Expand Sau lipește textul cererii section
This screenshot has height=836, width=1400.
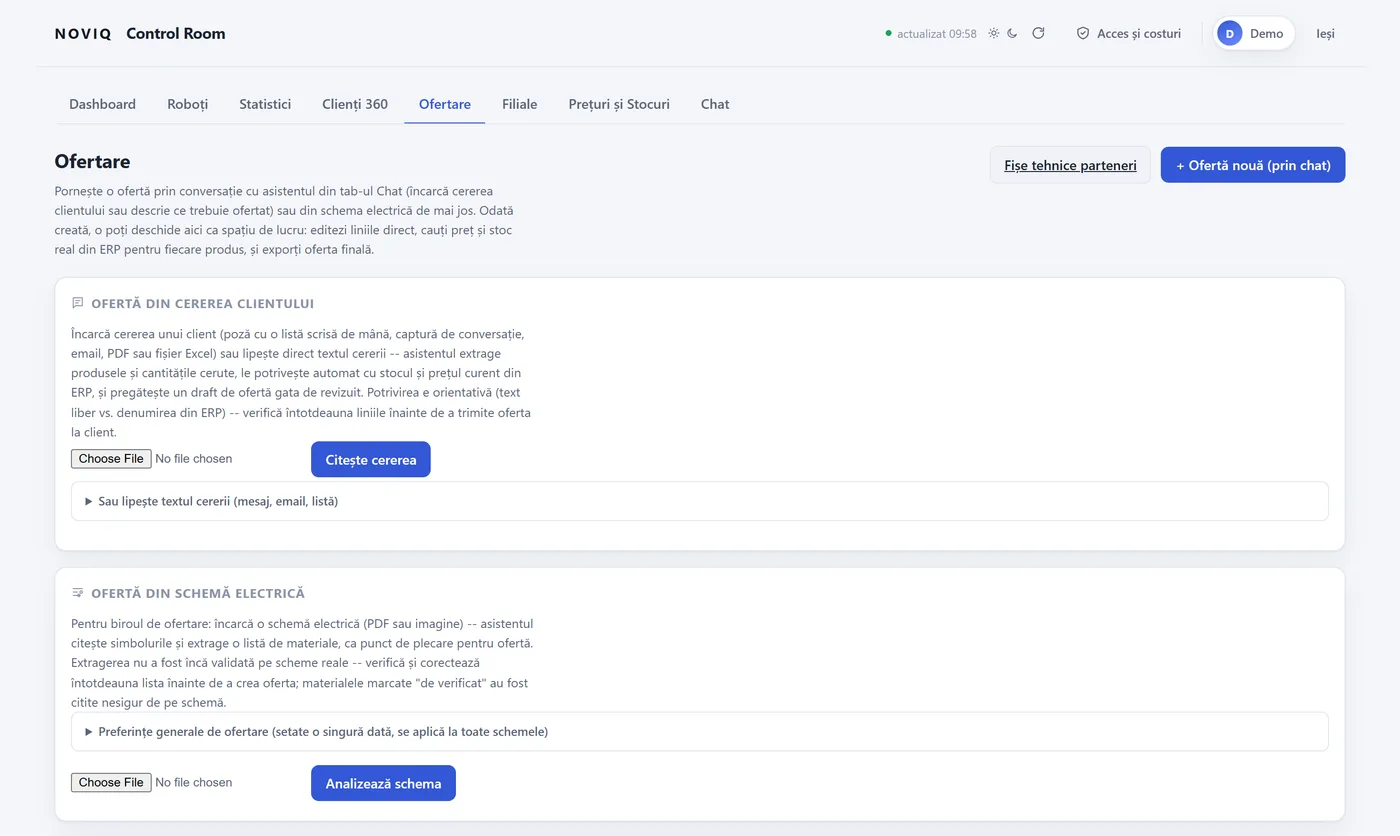[x=700, y=501]
